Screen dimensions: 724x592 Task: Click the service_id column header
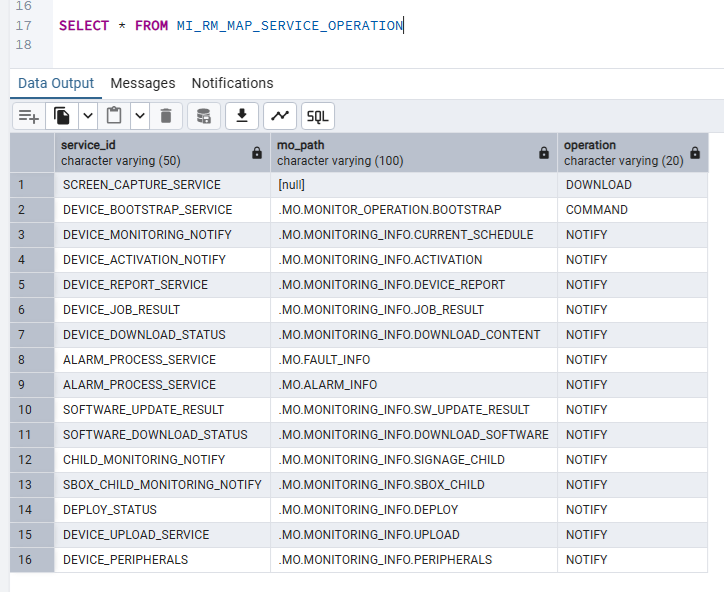tap(150, 152)
